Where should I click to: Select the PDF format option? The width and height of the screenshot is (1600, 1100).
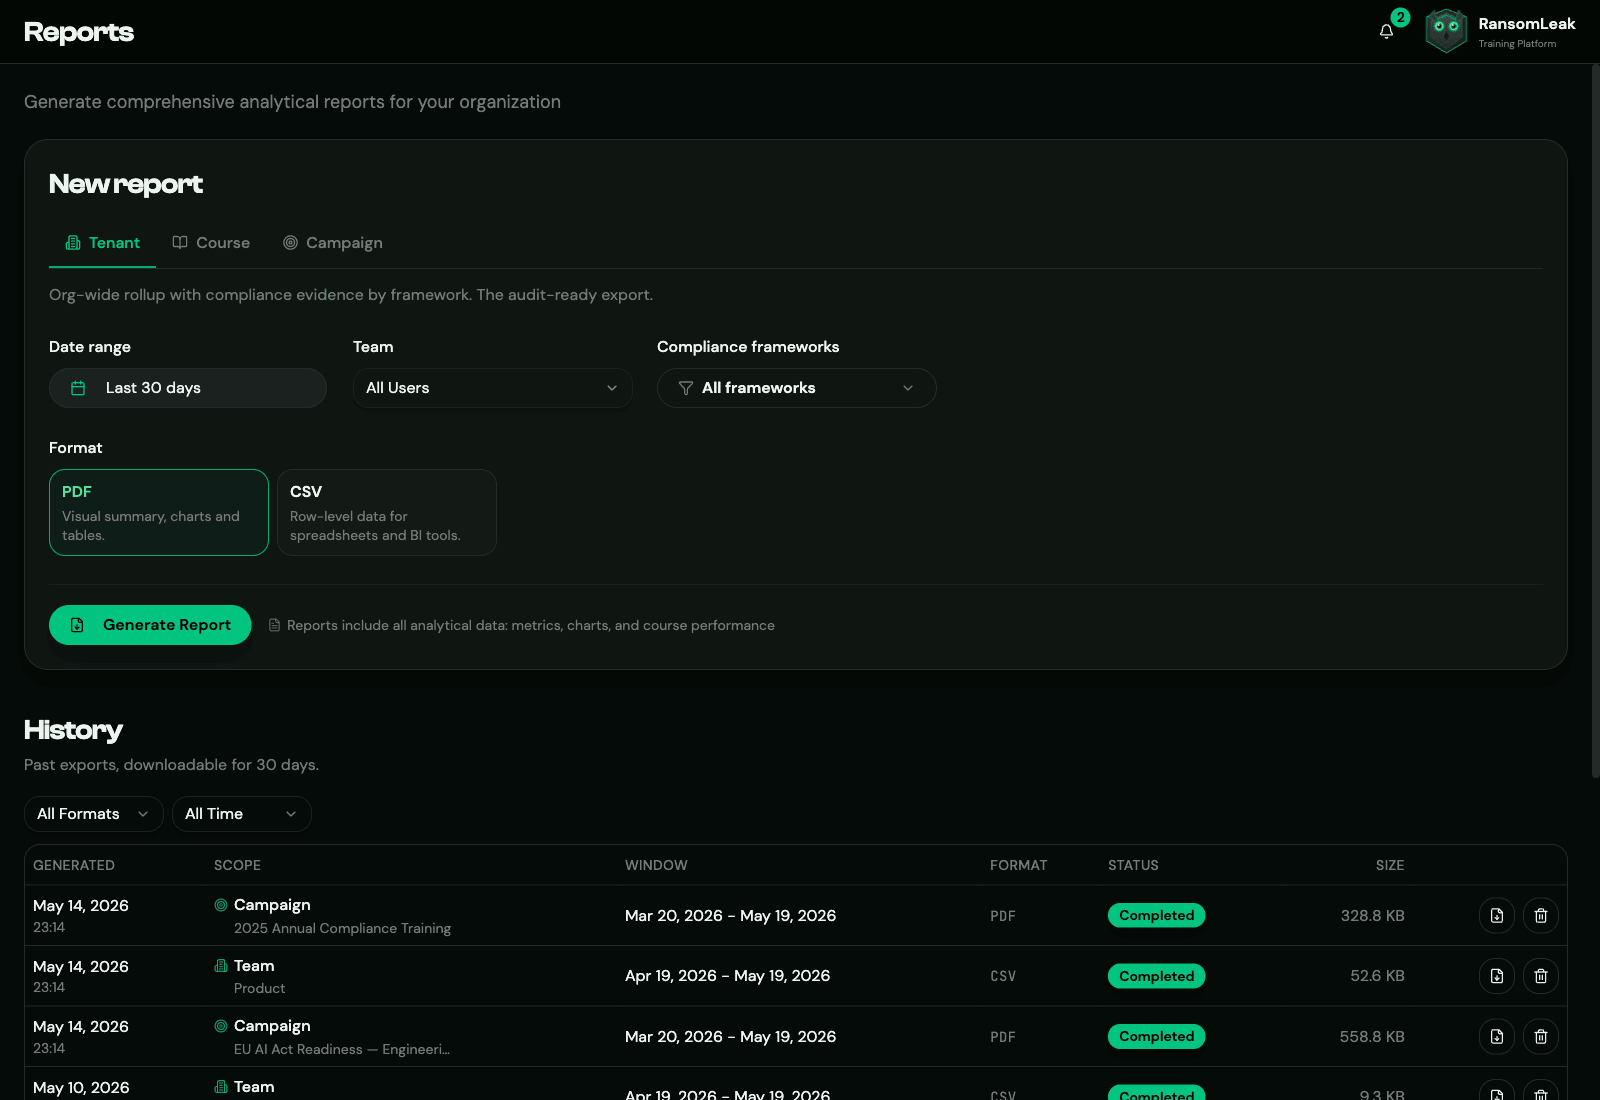click(159, 512)
